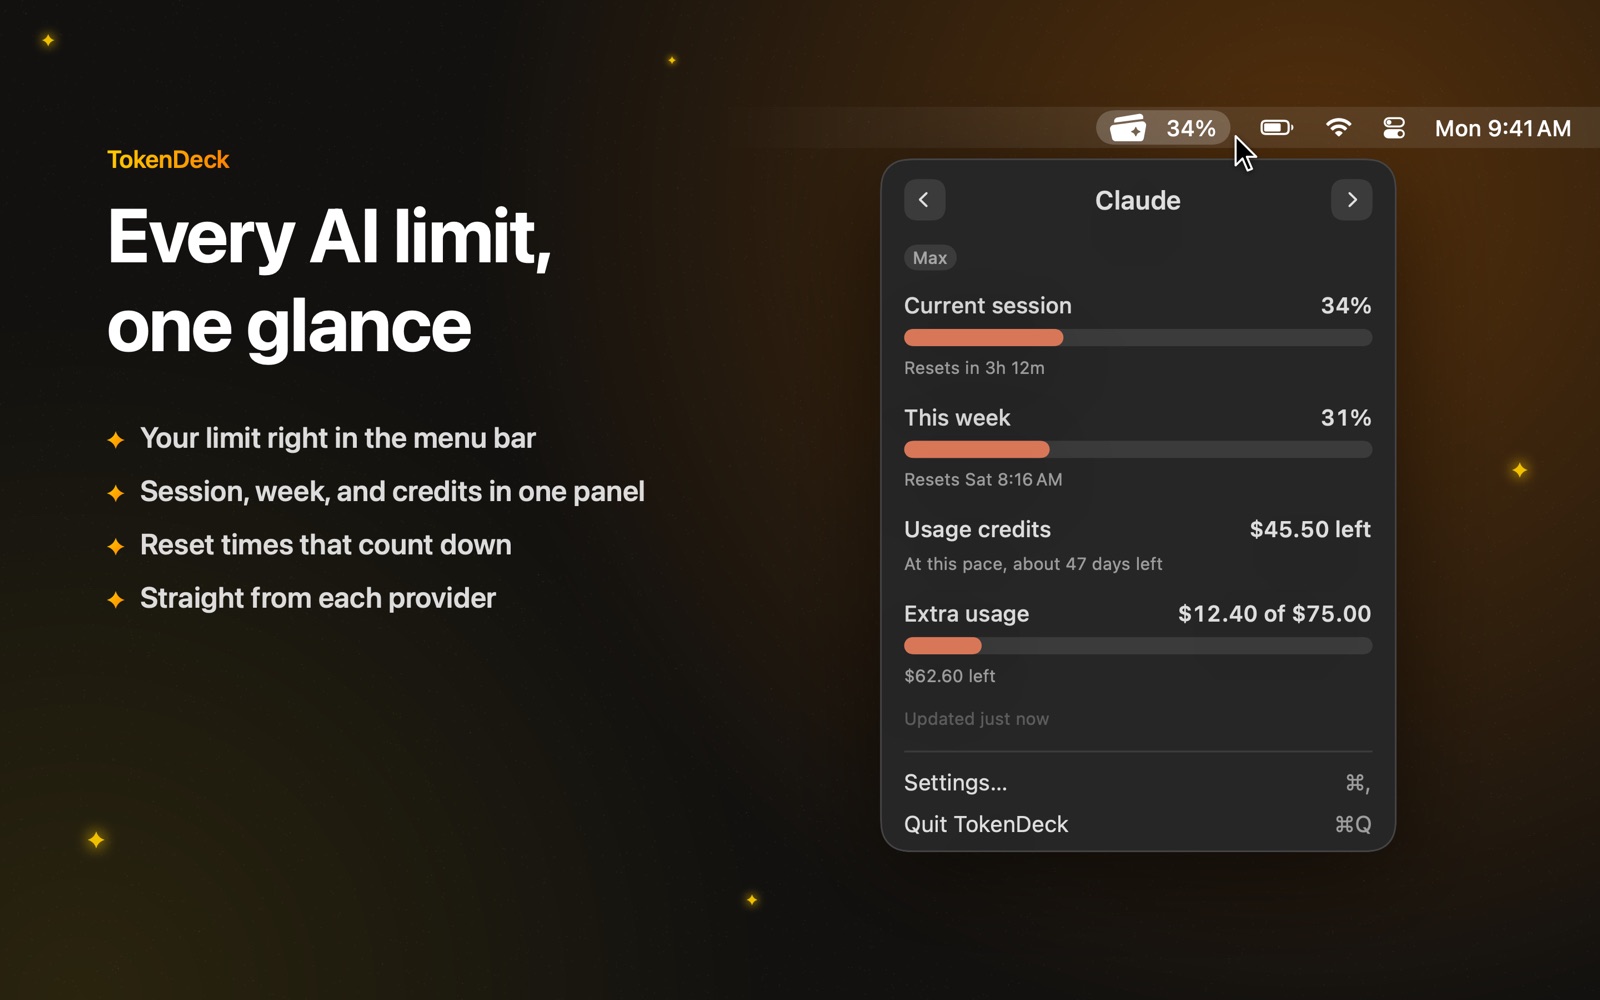Image resolution: width=1600 pixels, height=1000 pixels.
Task: Click "At this pace, about 47 days left"
Action: [x=1033, y=564]
